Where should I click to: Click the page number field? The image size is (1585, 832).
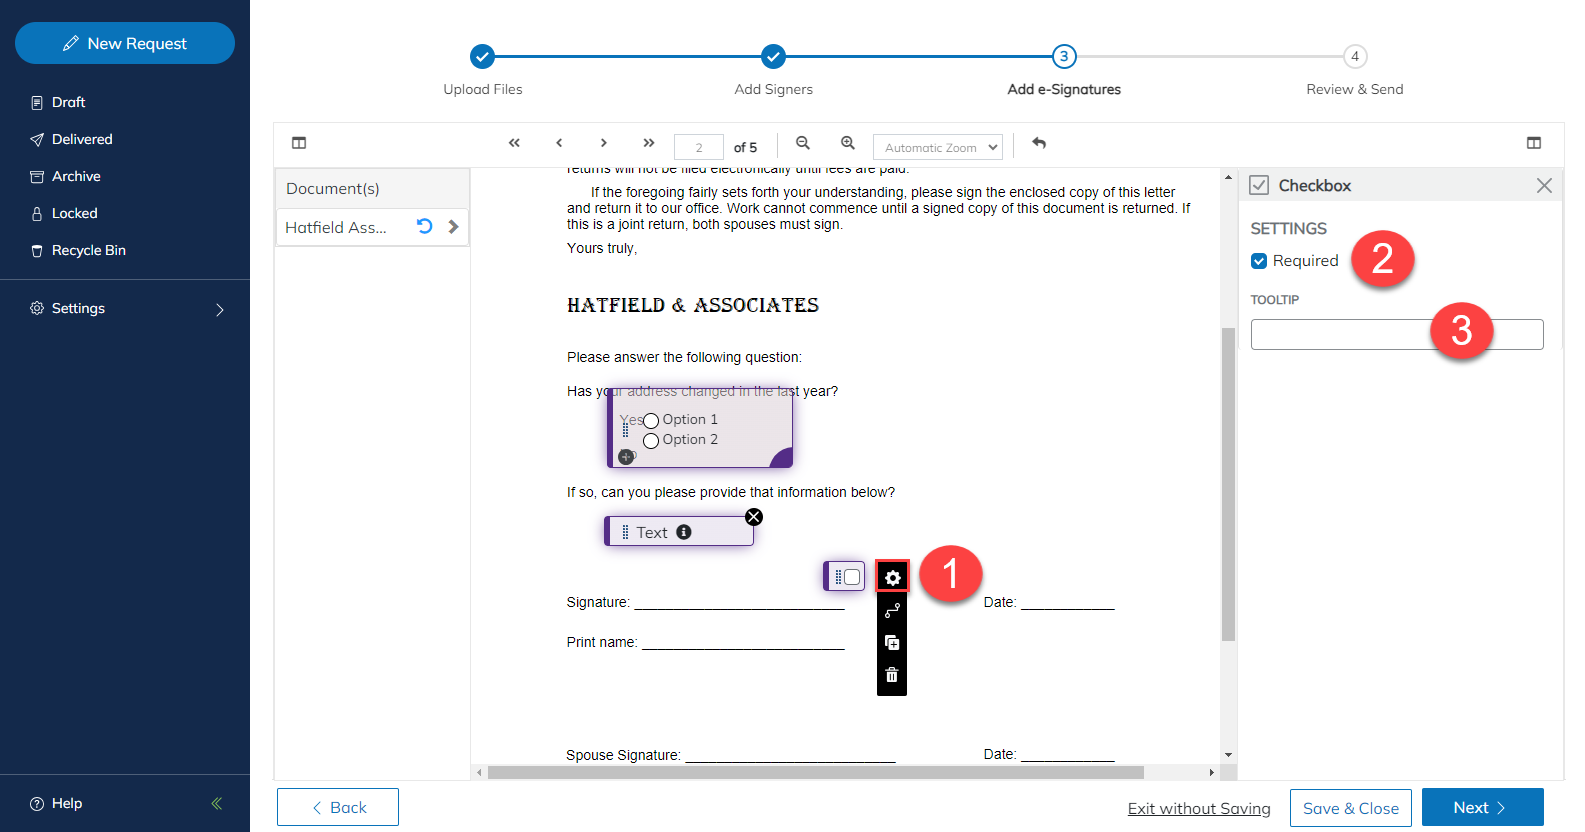(699, 147)
